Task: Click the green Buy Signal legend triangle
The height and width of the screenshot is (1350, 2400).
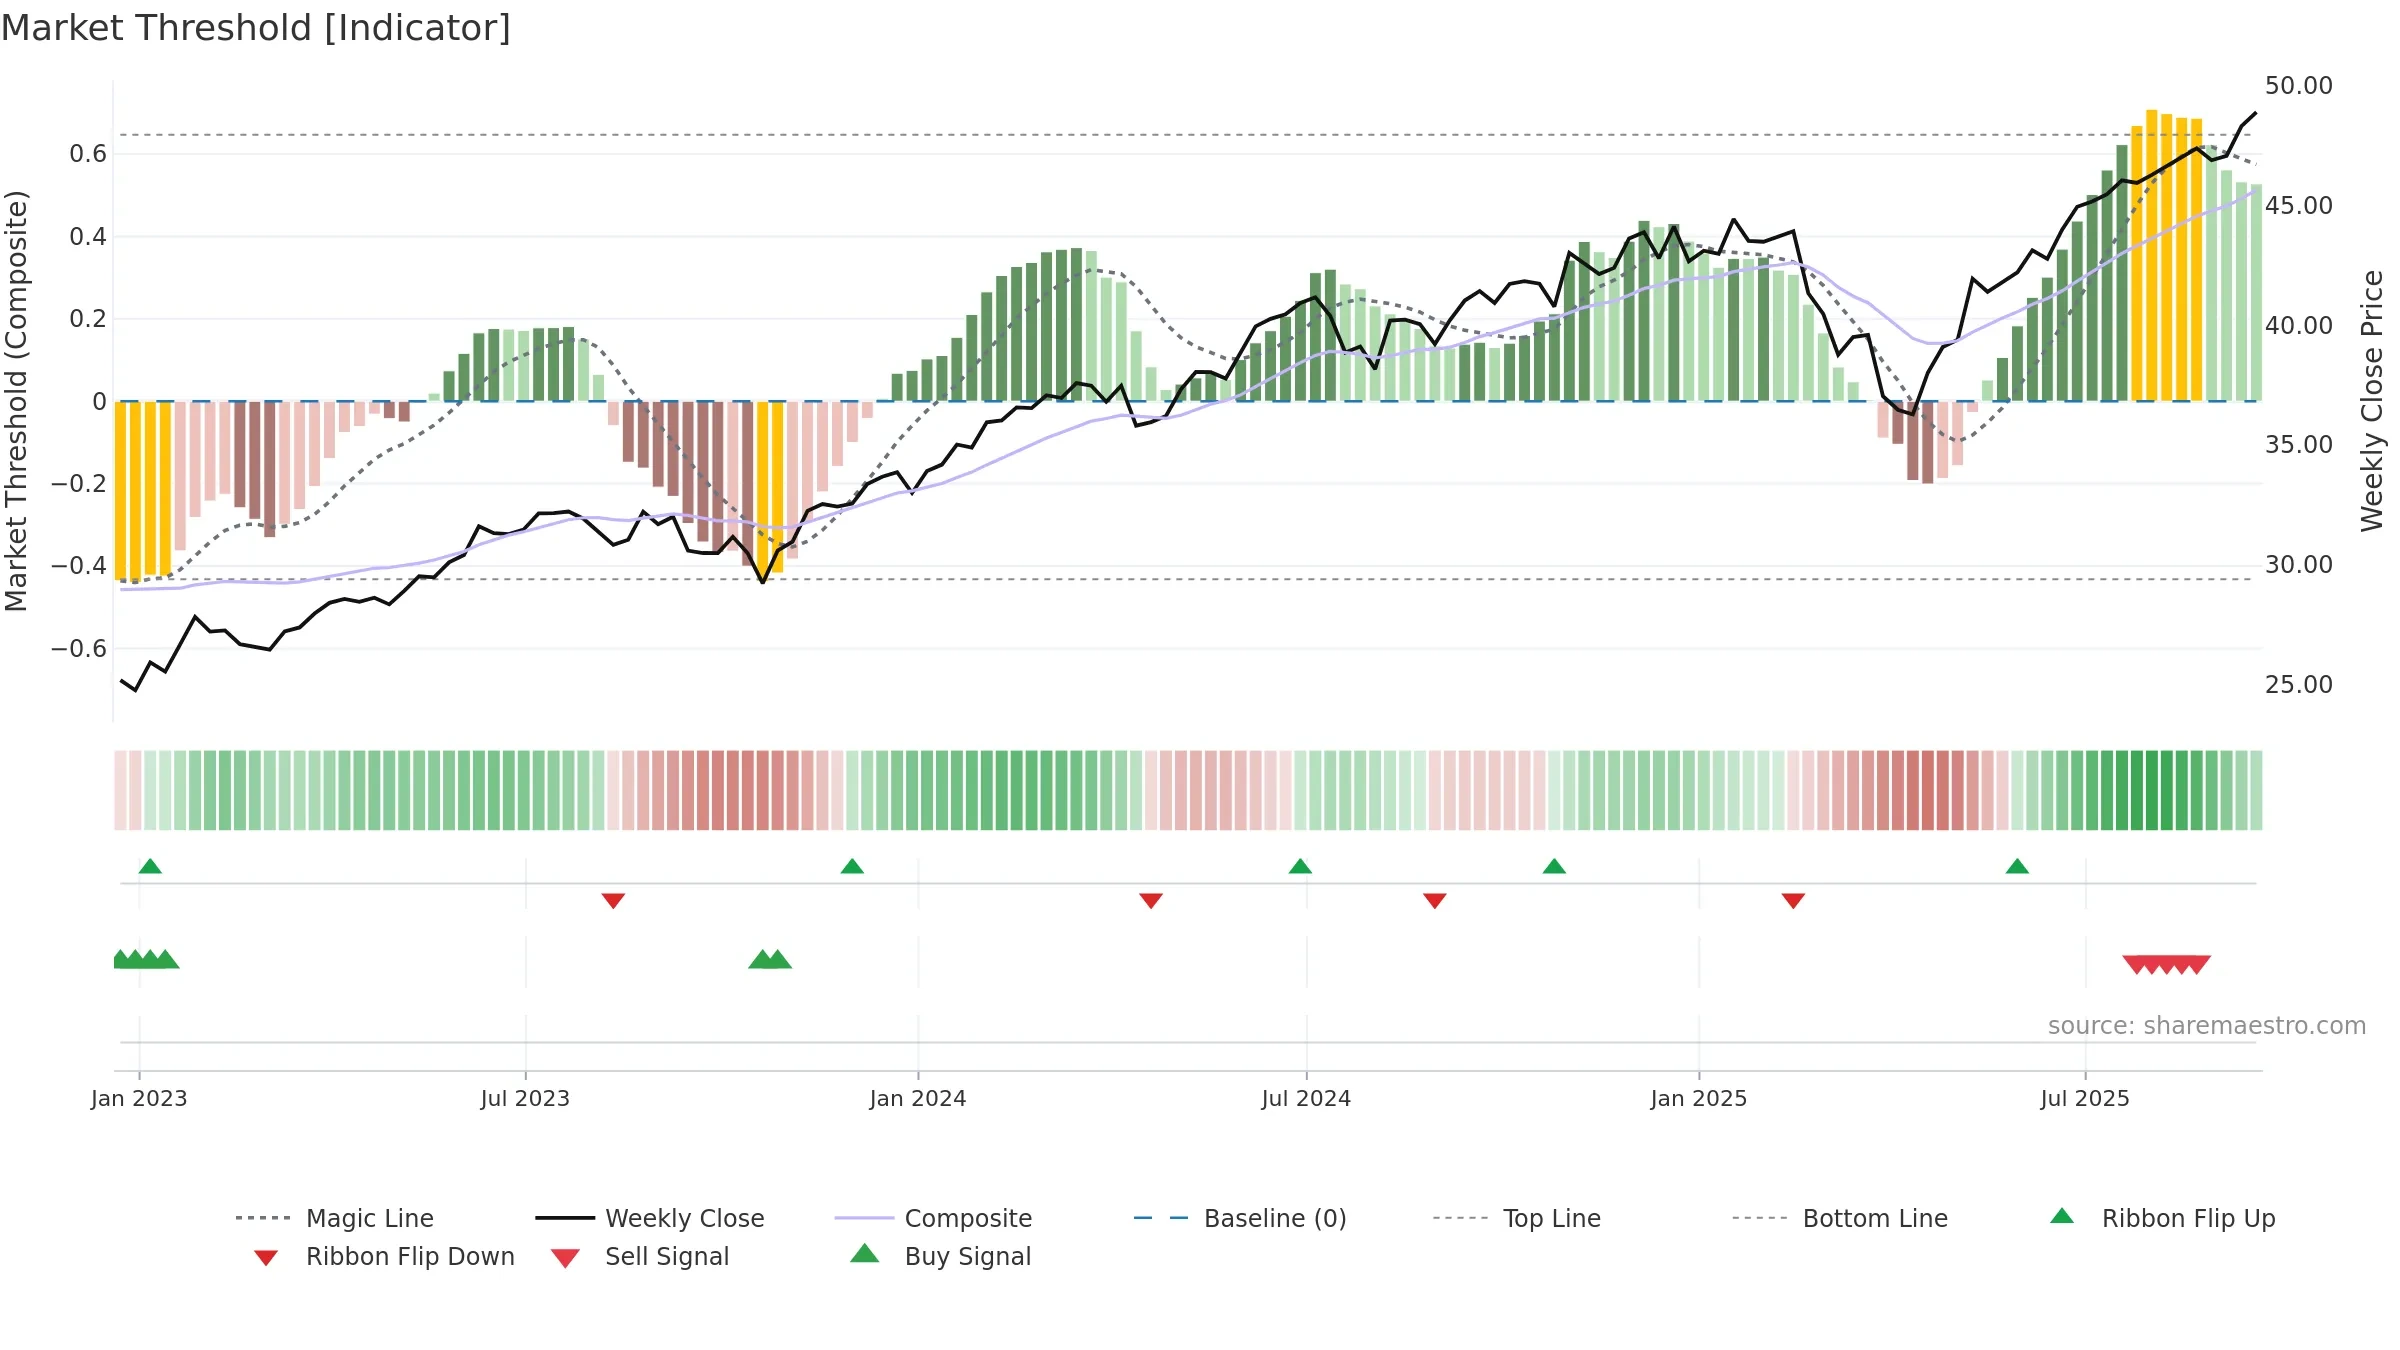Action: 865,1253
